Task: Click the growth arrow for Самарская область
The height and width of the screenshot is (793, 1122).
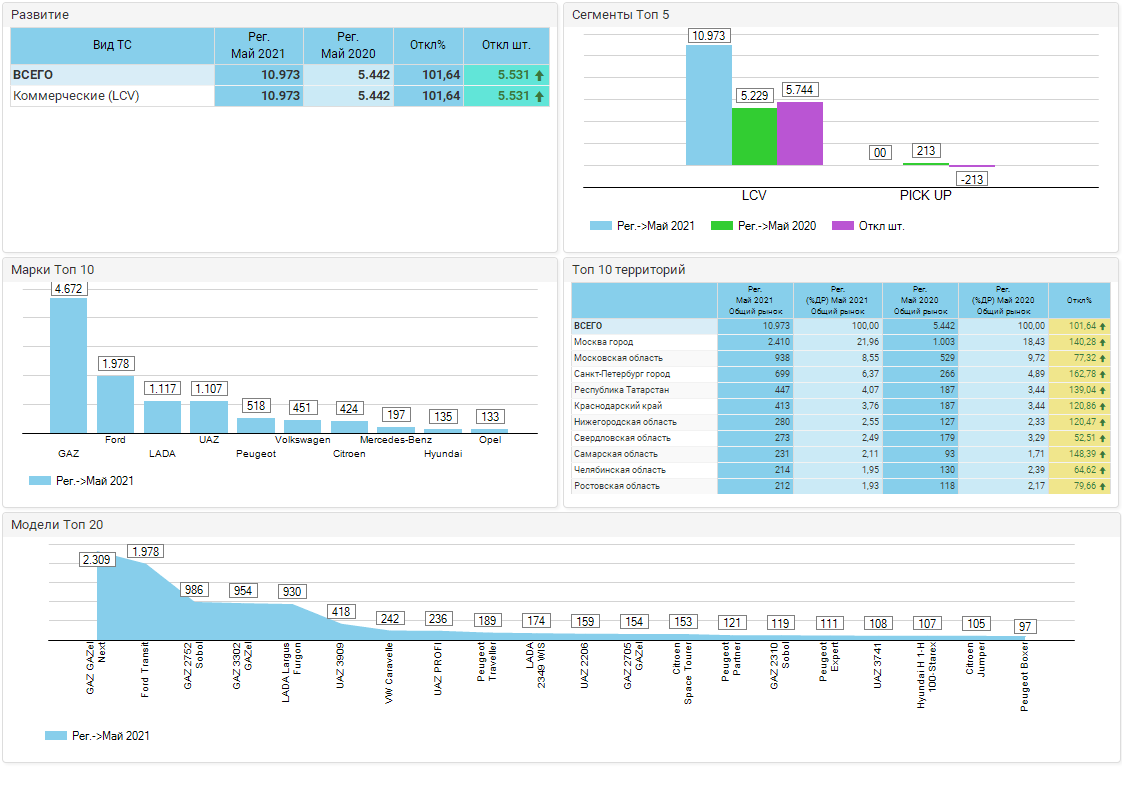Action: tap(1102, 454)
